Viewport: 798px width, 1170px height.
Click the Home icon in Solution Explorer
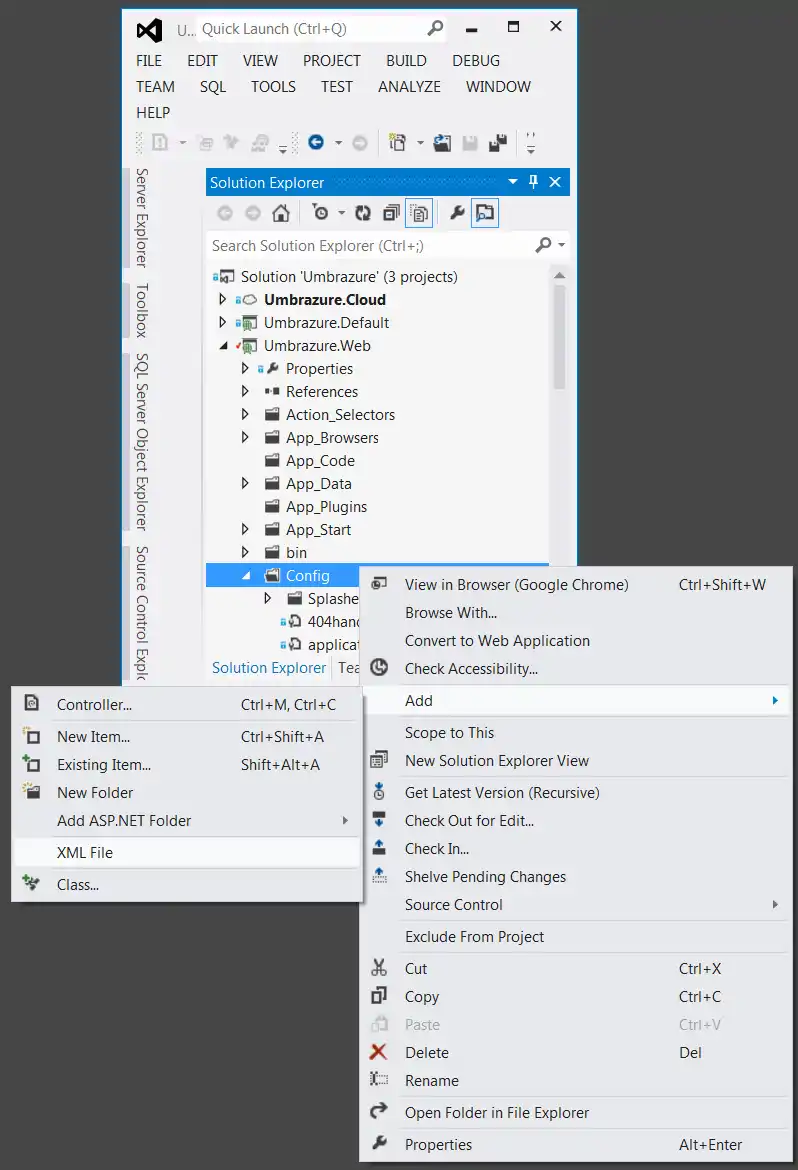pos(281,213)
